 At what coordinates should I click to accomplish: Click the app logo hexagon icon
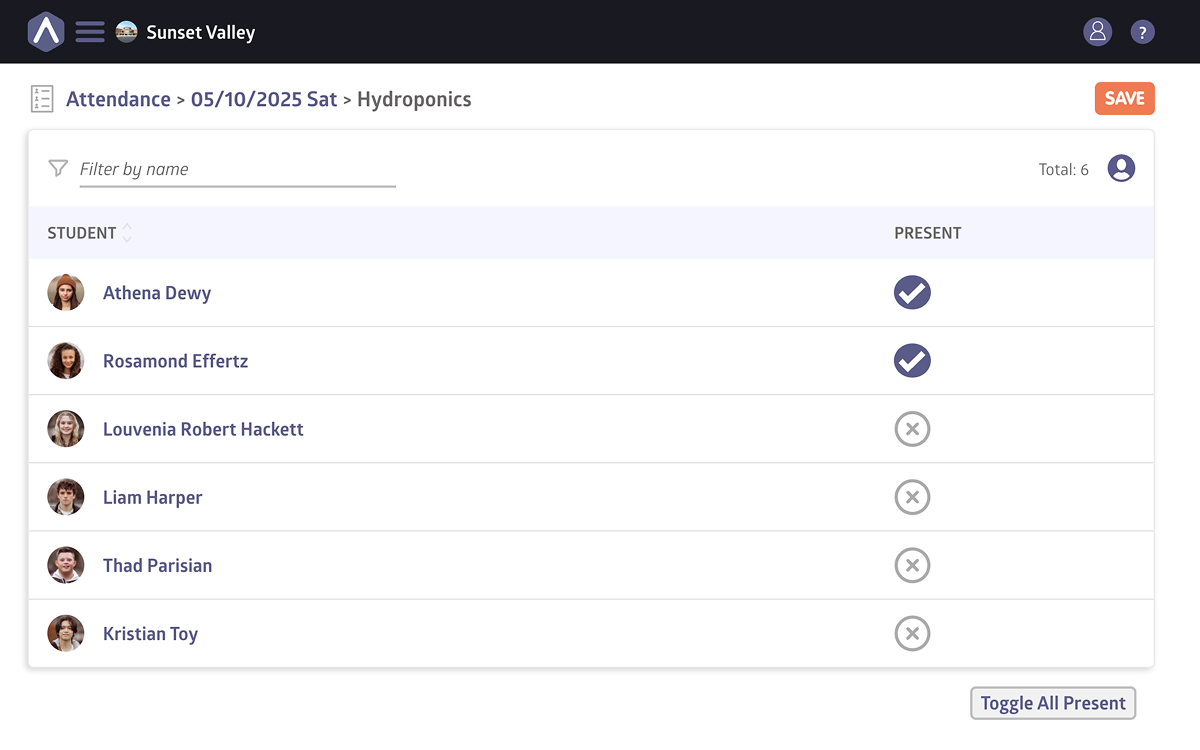46,32
